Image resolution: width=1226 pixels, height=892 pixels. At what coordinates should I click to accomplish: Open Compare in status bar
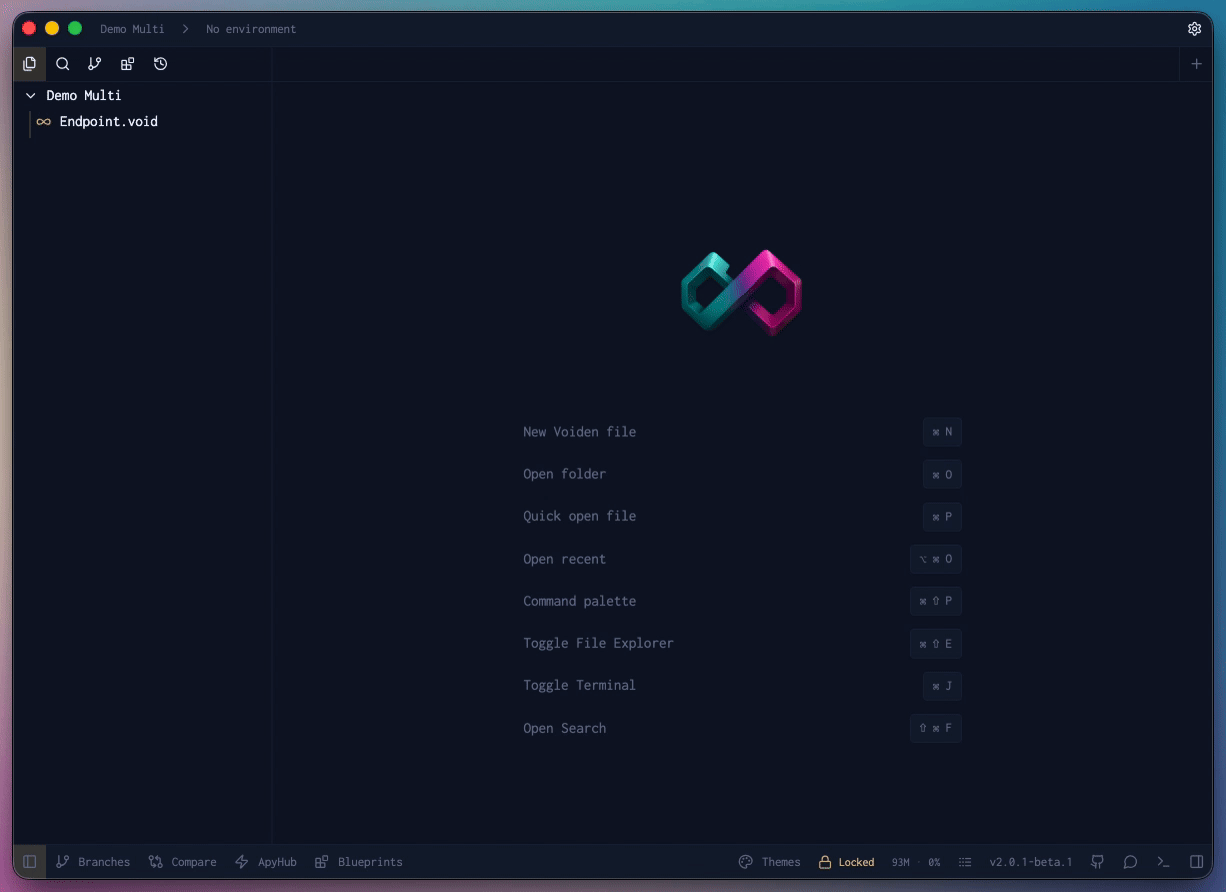pos(182,862)
